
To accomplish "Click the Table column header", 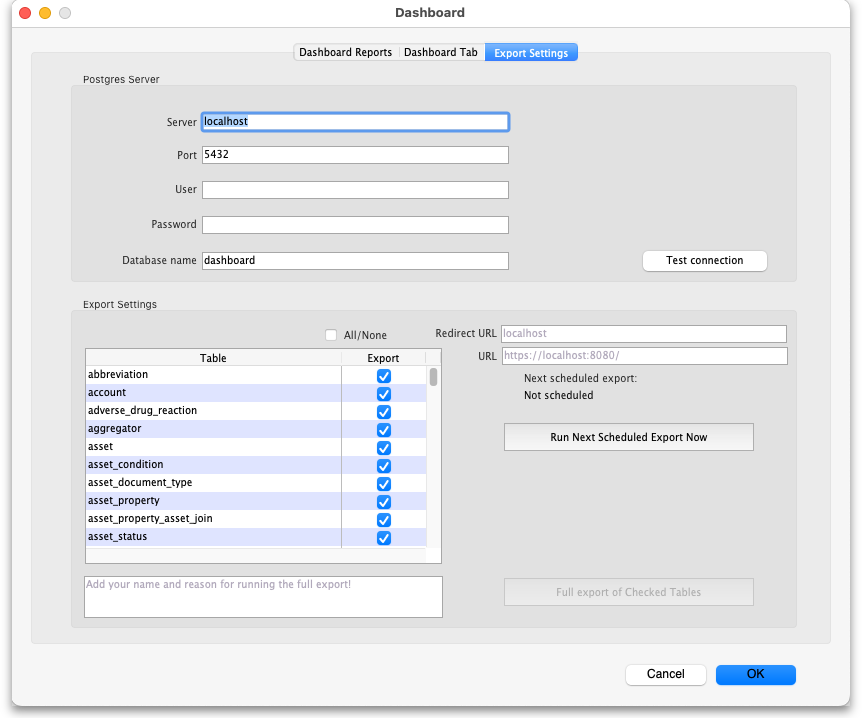I will (213, 358).
